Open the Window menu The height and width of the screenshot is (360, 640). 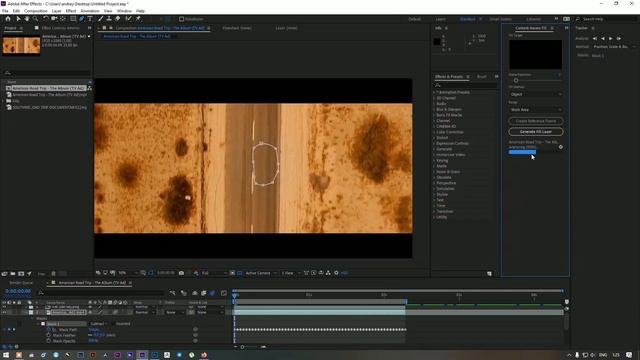[x=124, y=11]
